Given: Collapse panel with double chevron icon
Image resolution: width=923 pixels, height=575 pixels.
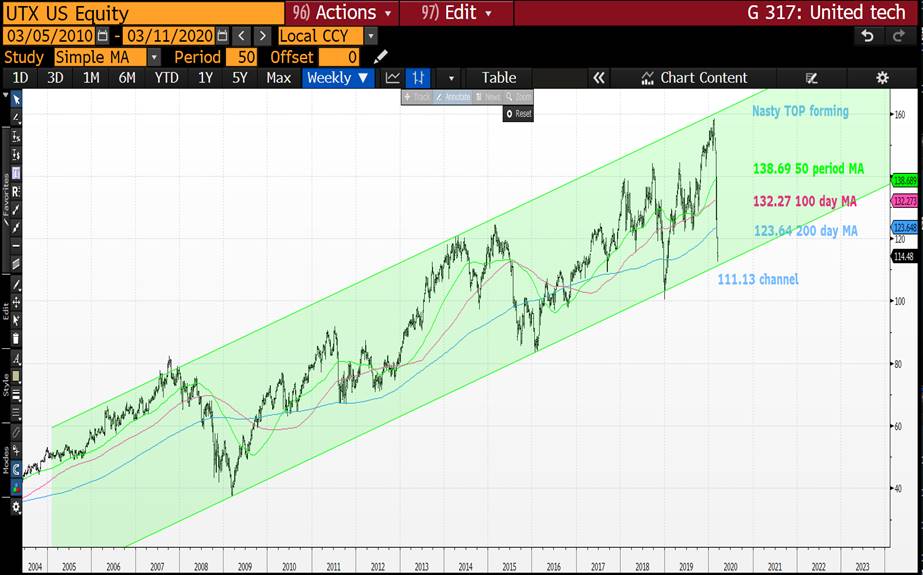Looking at the screenshot, I should 599,78.
